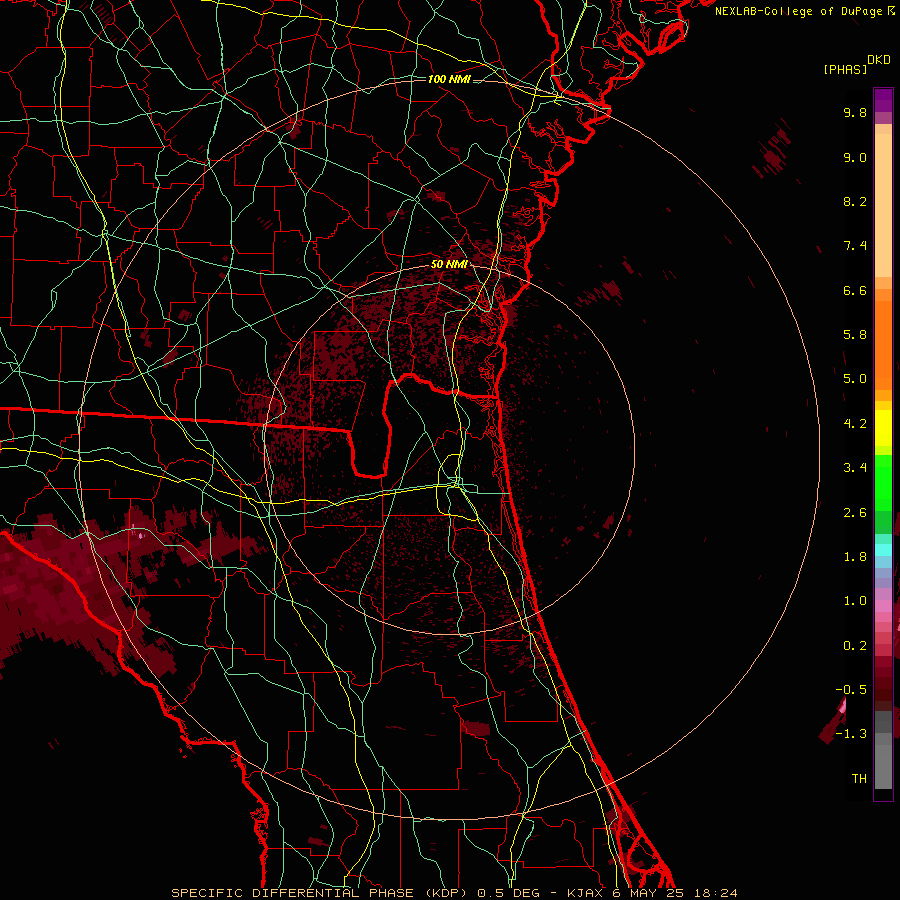Click the 6 MAY 25 date text
The height and width of the screenshot is (900, 900).
649,893
